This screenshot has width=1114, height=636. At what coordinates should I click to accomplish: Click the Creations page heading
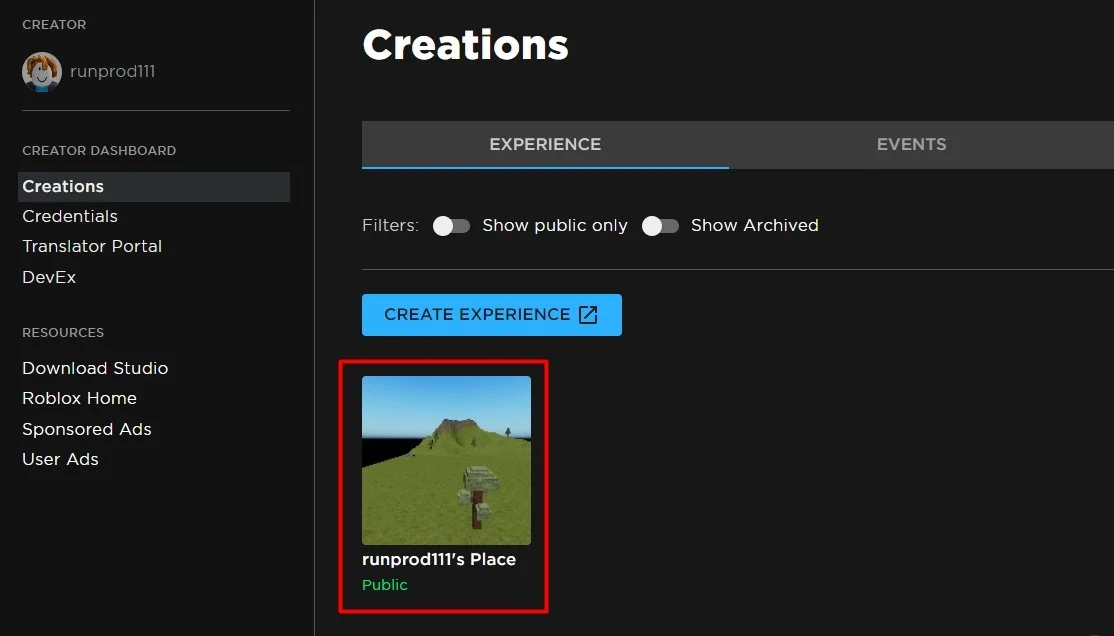[x=465, y=45]
